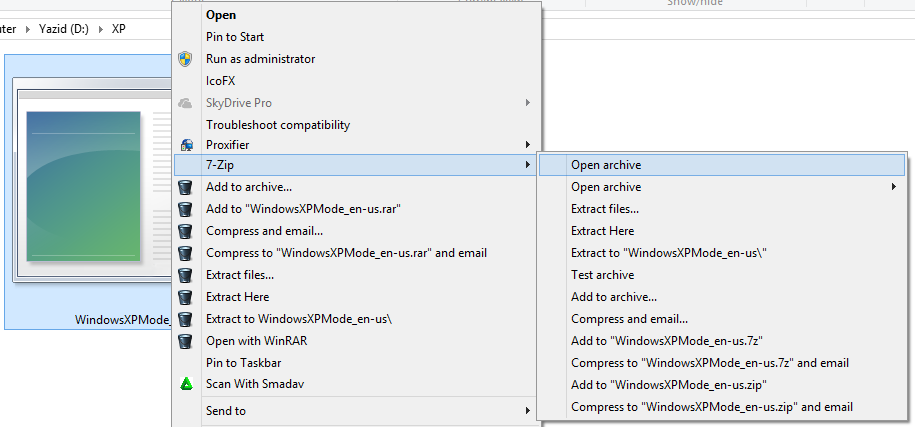915x427 pixels.
Task: Select Troubleshoot compatibility menu entry
Action: (277, 125)
